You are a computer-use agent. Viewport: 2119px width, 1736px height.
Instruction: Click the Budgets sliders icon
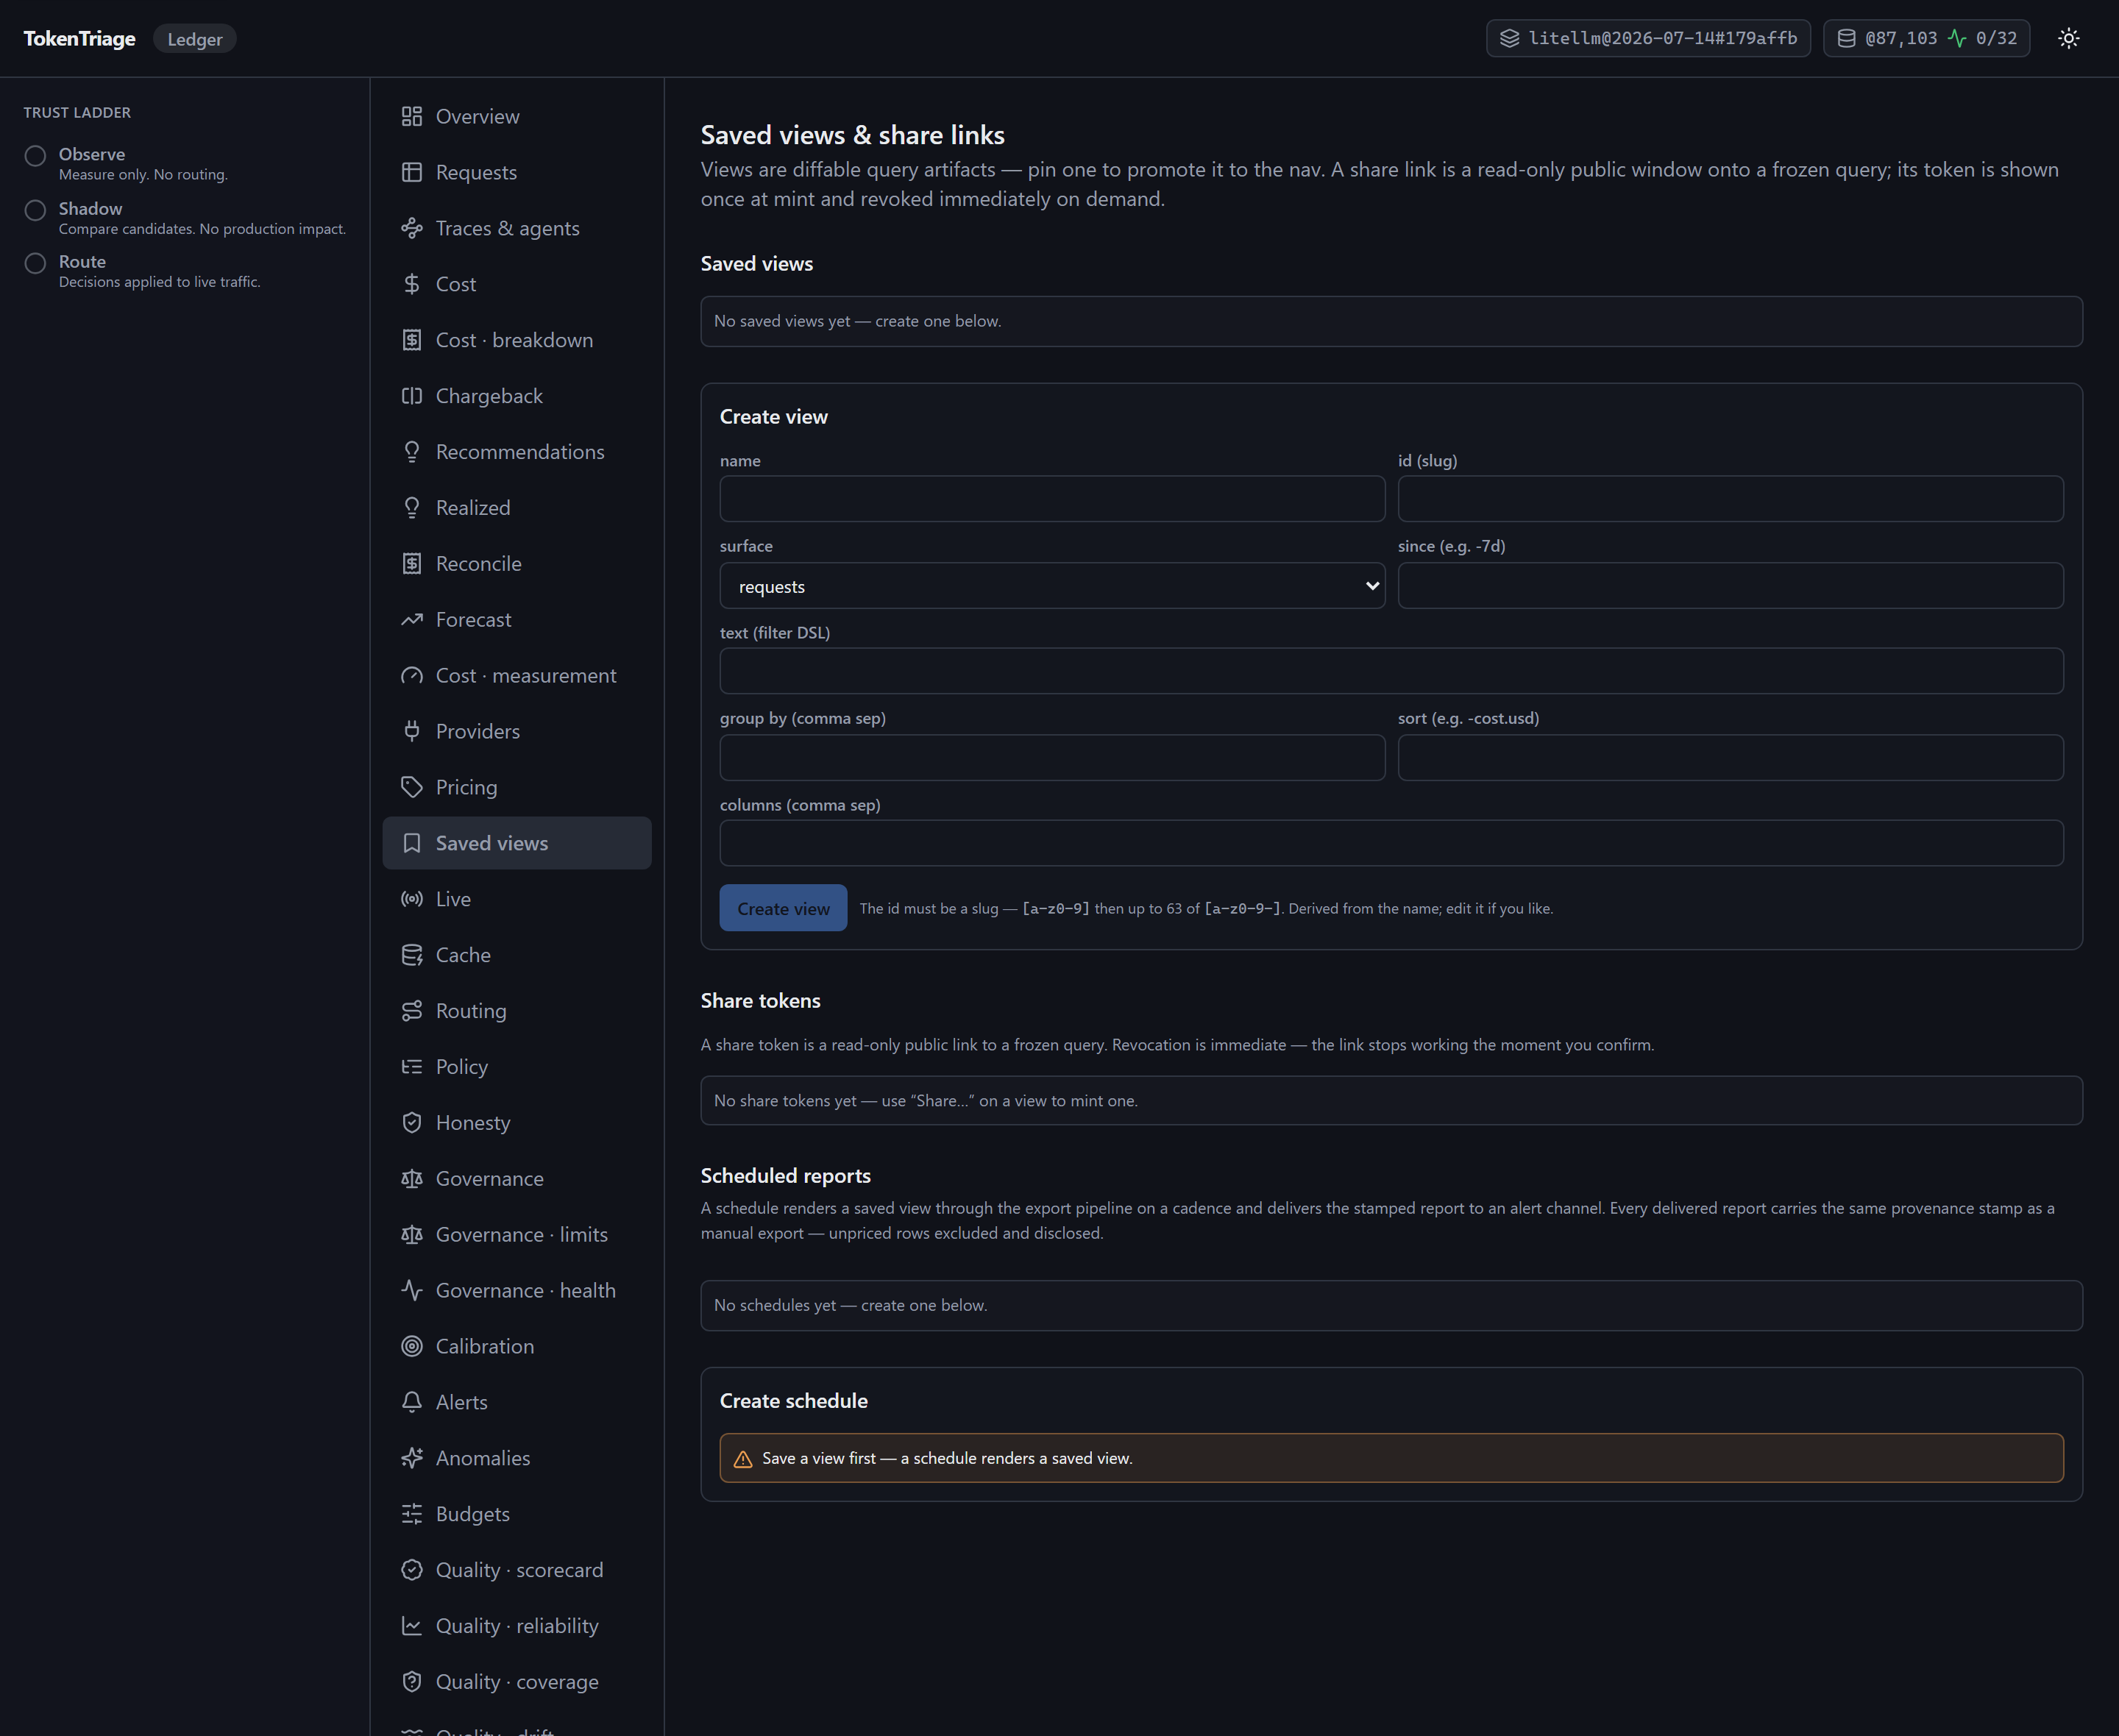click(x=411, y=1515)
